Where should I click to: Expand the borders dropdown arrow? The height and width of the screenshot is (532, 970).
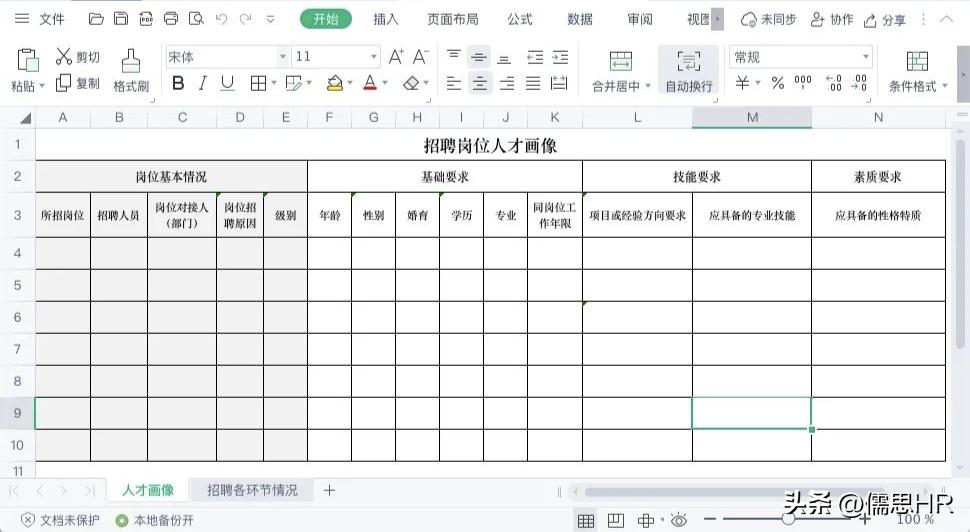point(273,83)
